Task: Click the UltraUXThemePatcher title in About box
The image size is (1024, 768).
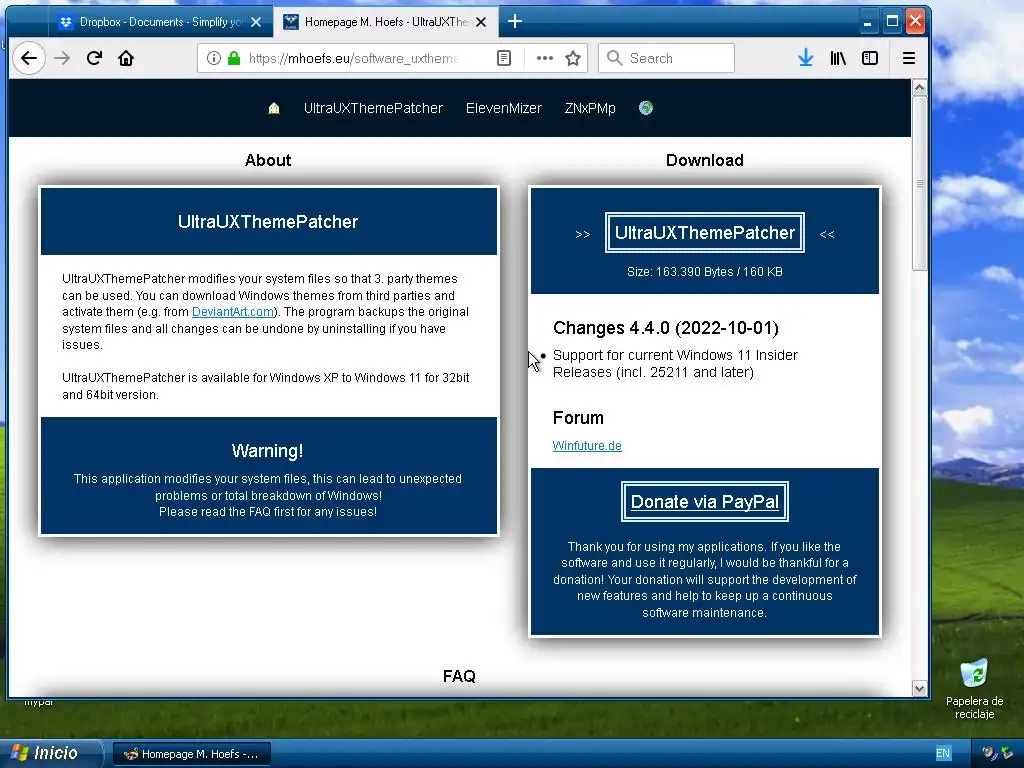Action: (268, 222)
